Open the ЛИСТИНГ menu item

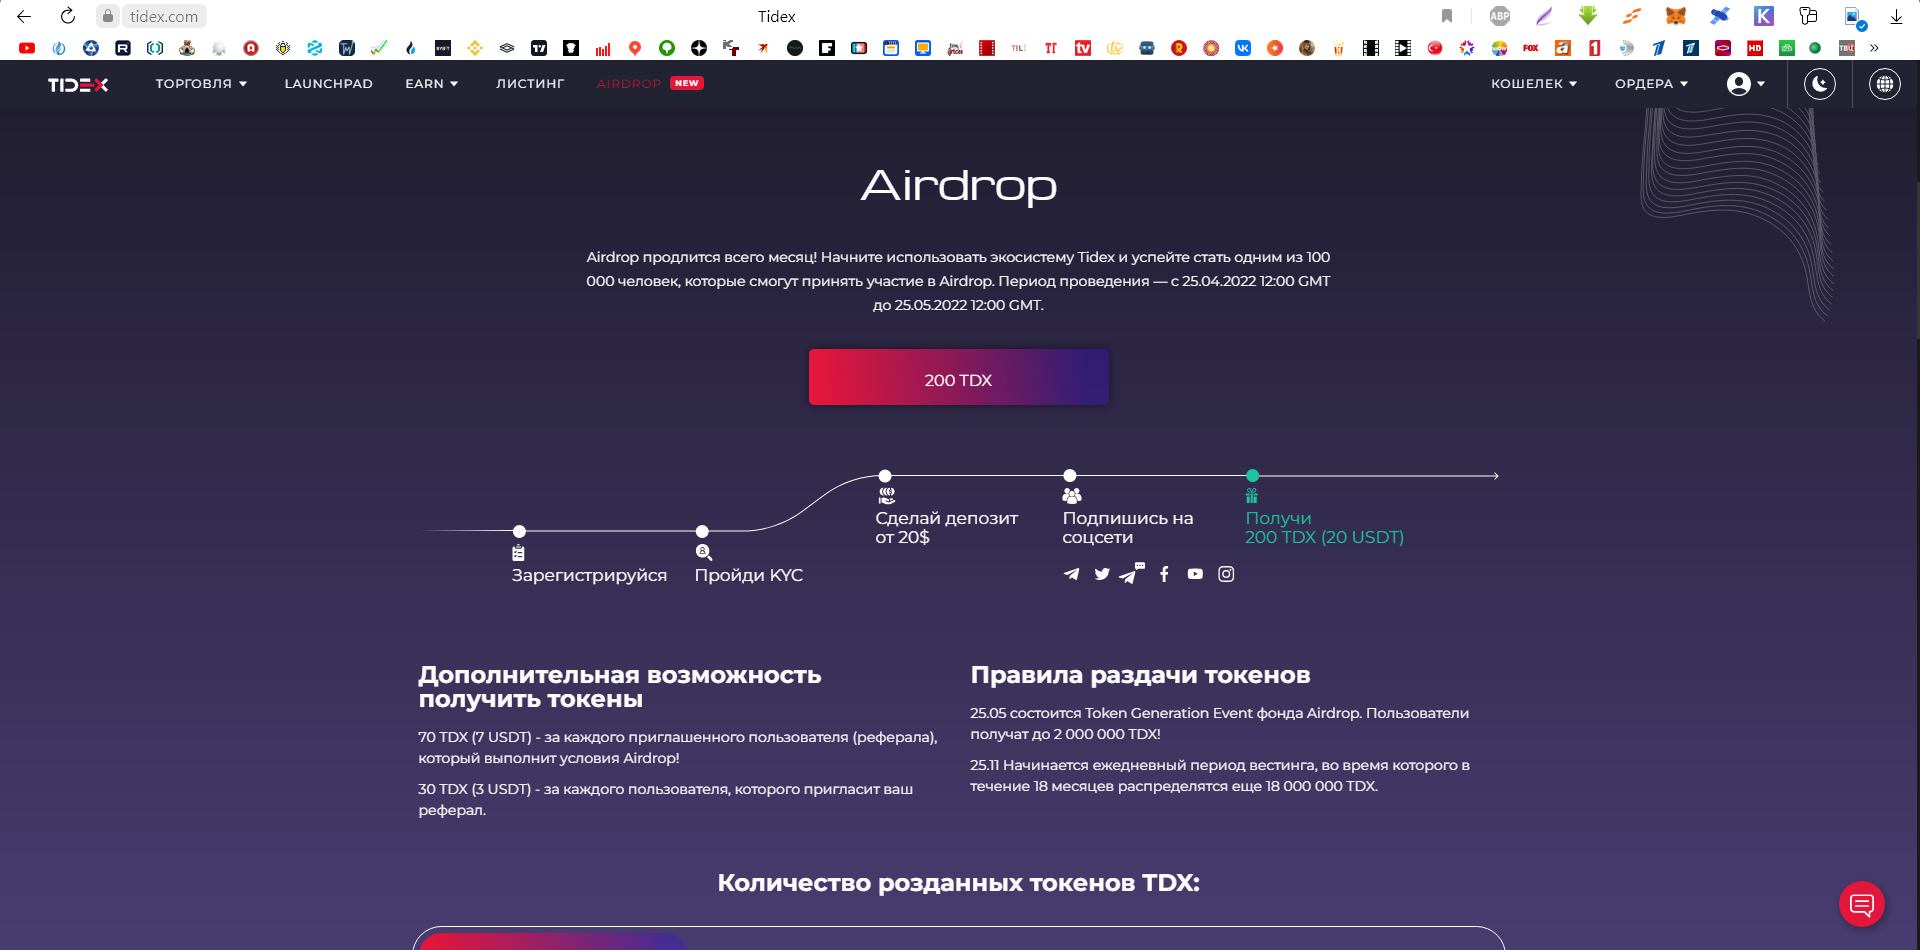530,84
